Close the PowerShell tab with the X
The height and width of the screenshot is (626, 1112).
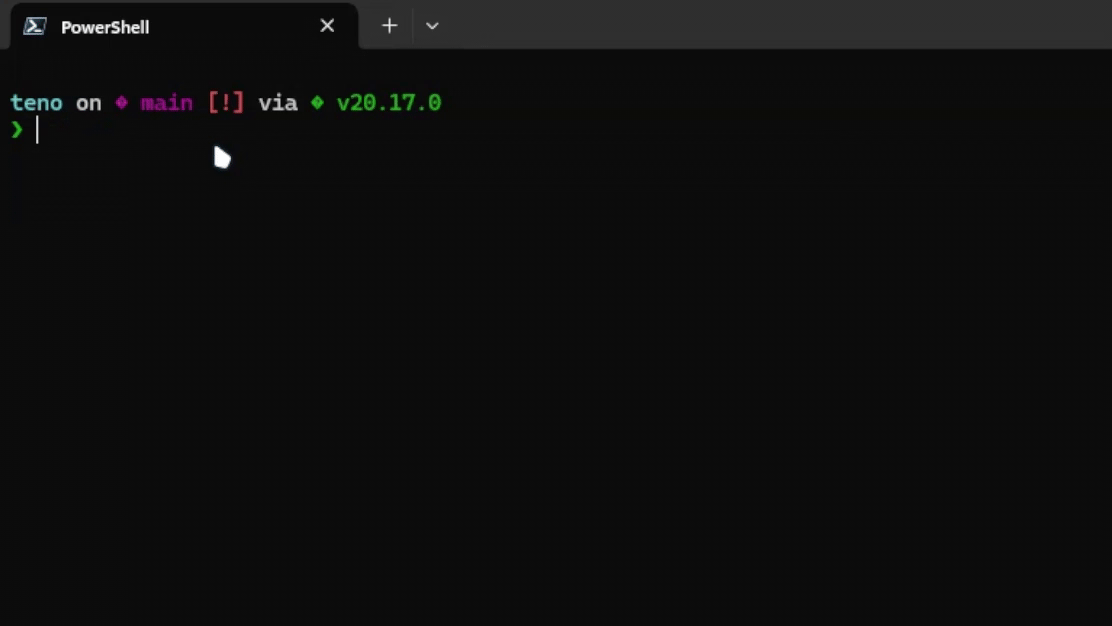pos(327,26)
